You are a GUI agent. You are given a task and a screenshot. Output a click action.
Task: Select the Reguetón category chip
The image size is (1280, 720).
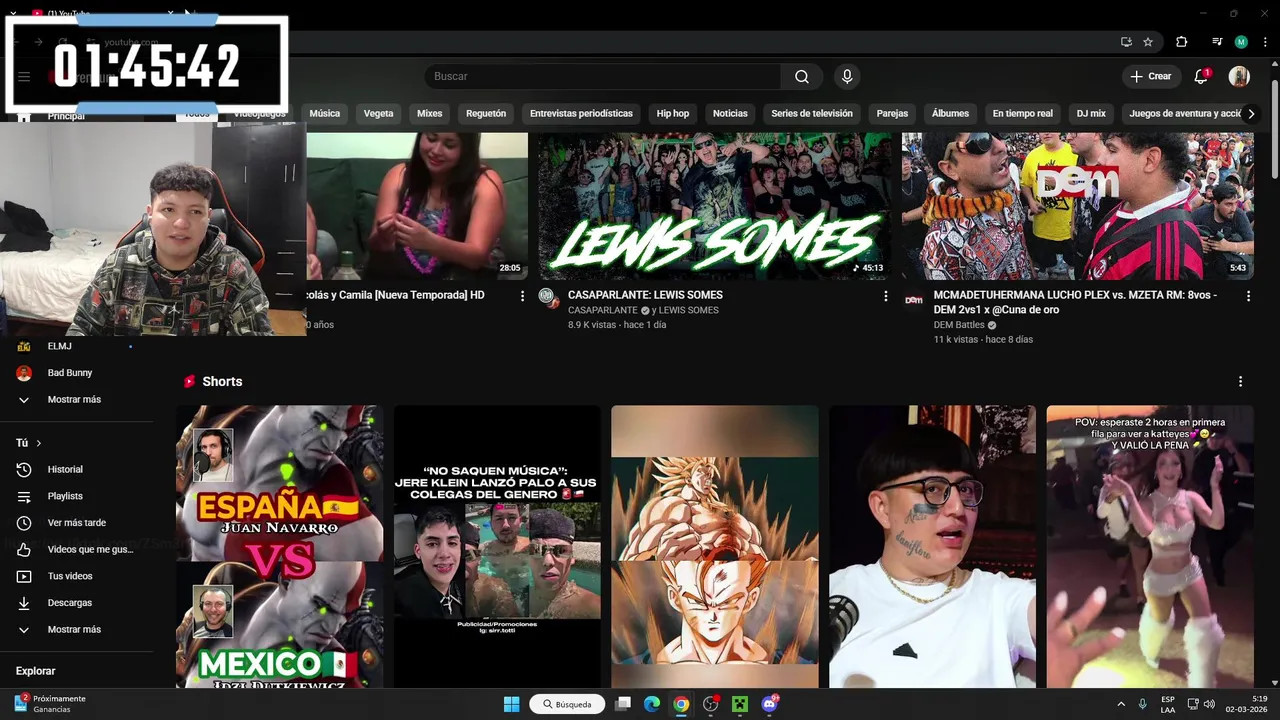pos(486,114)
